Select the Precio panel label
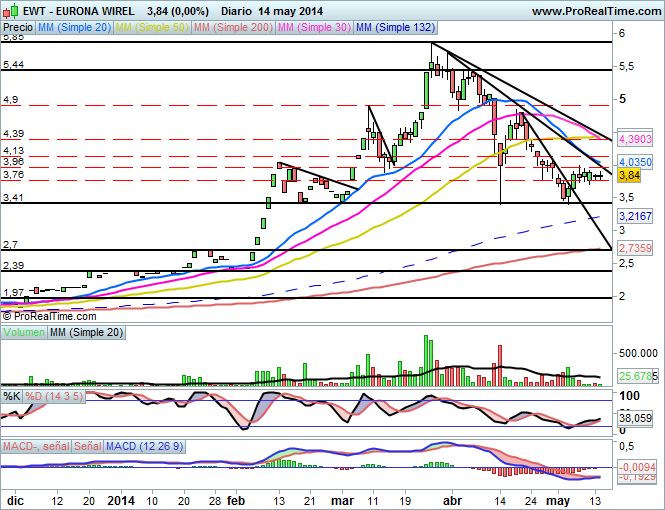The width and height of the screenshot is (665, 510). [18, 29]
